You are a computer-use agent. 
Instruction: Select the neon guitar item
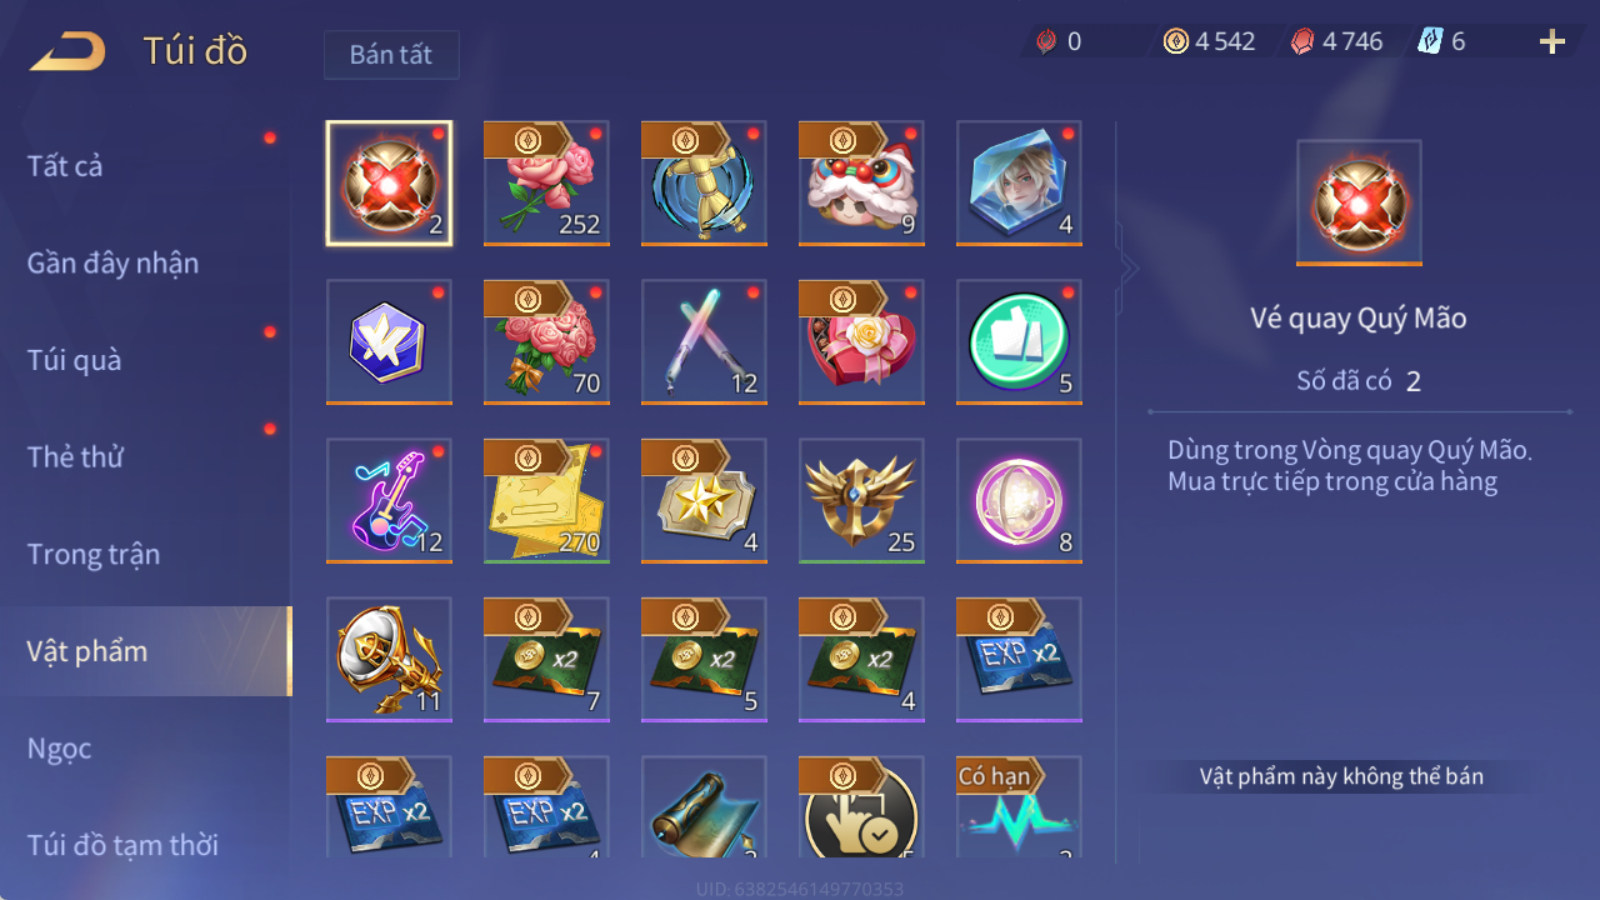pyautogui.click(x=389, y=501)
